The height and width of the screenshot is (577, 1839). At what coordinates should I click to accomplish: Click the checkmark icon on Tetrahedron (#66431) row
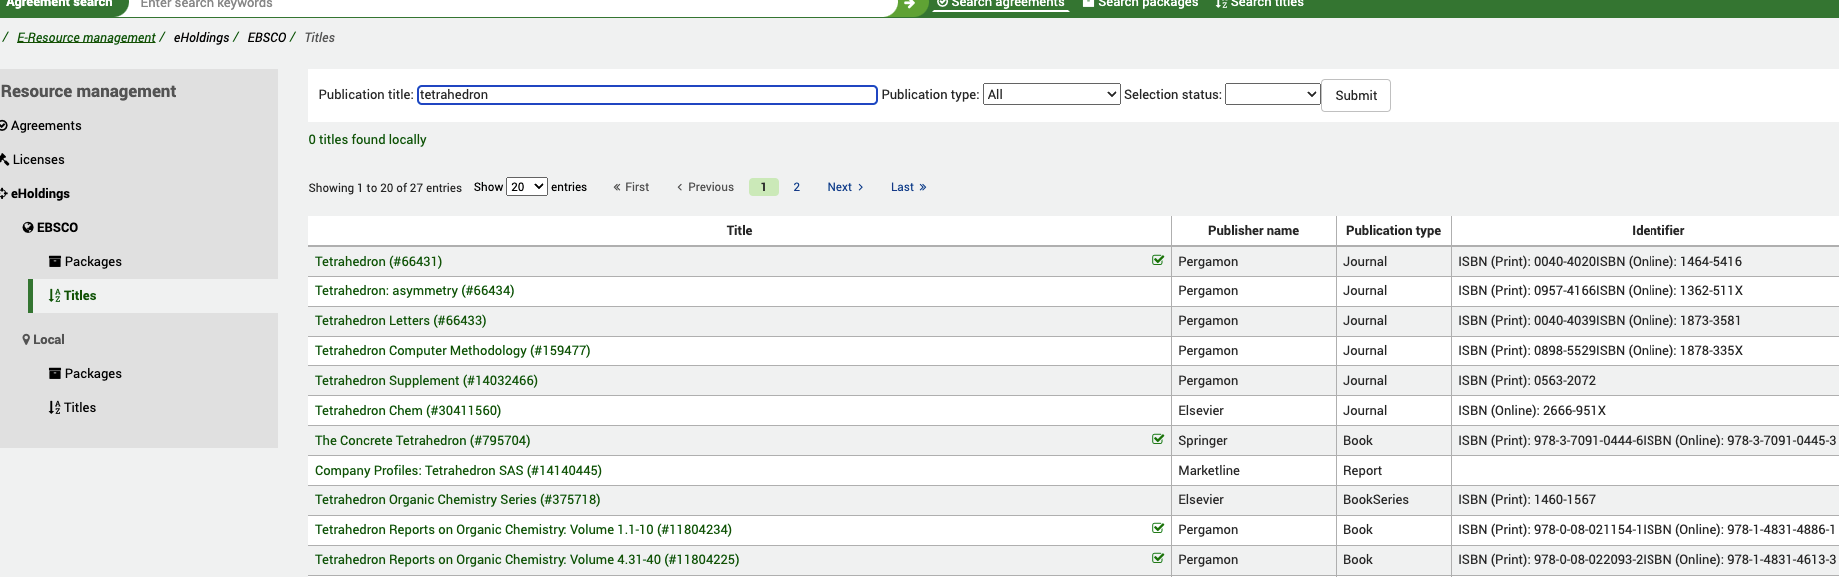tap(1158, 261)
